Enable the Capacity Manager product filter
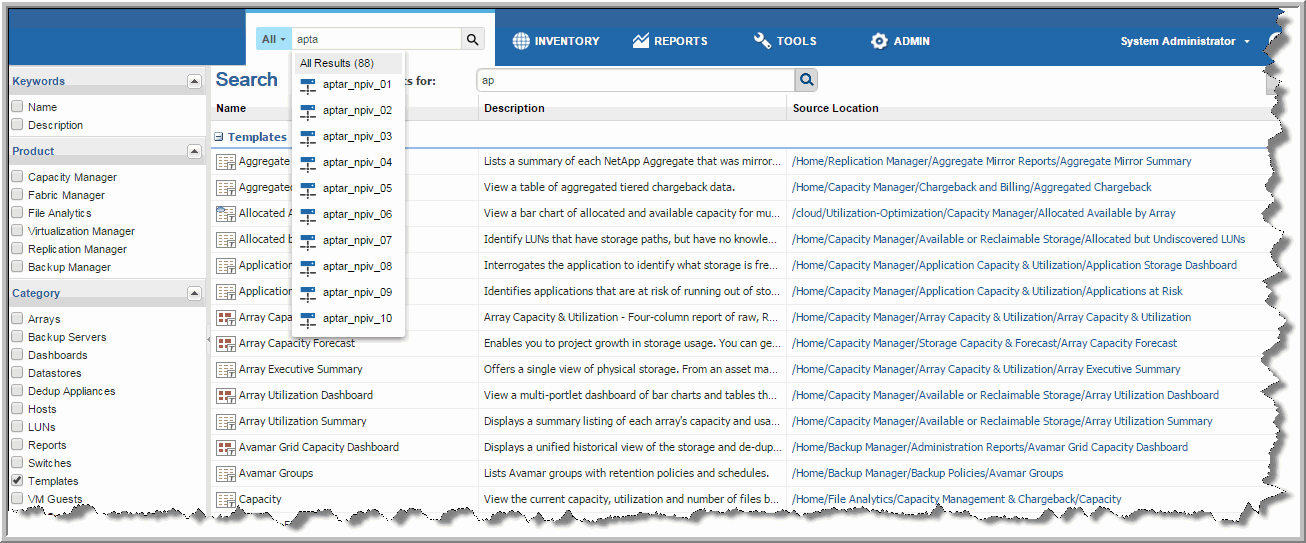Screen dimensions: 1306x543 click(17, 177)
